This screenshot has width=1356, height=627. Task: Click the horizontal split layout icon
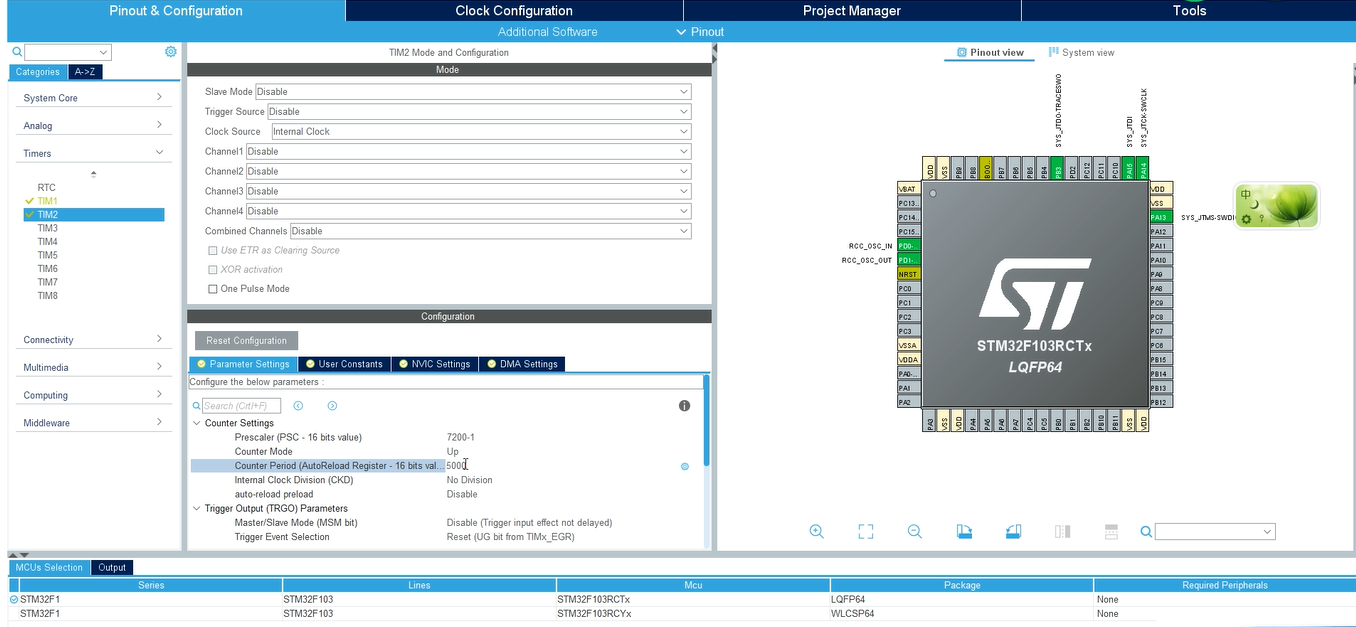click(1111, 532)
